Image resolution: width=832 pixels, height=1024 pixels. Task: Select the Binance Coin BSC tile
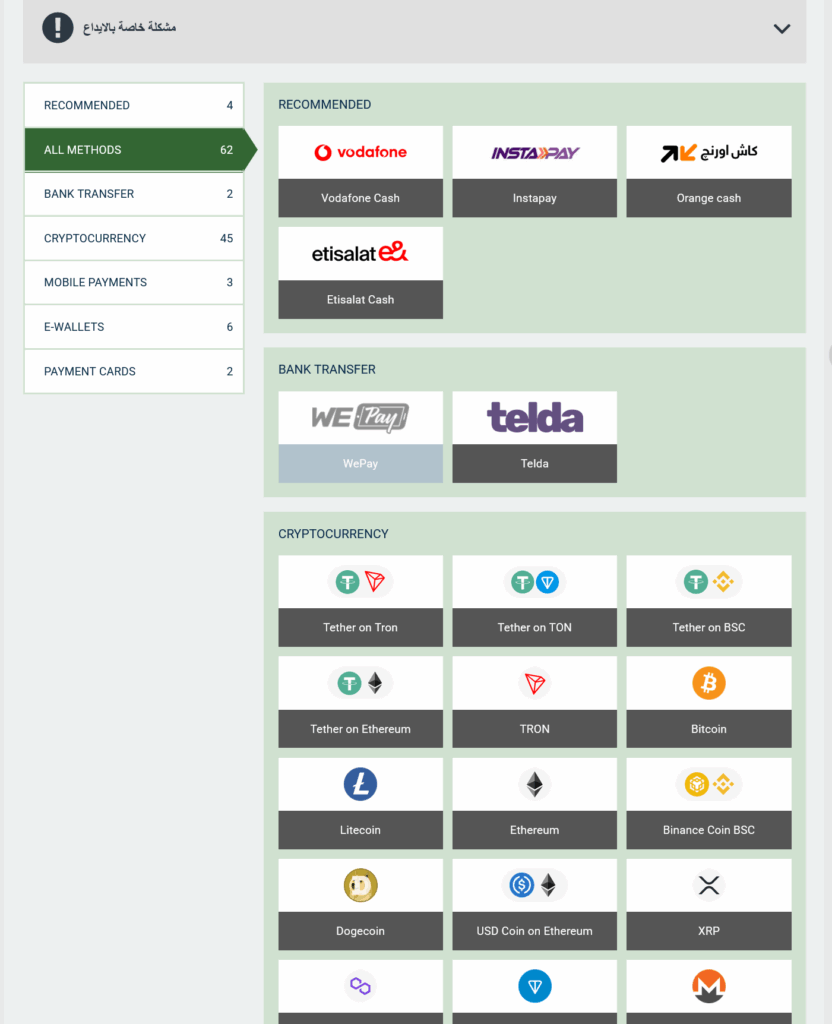(x=709, y=803)
